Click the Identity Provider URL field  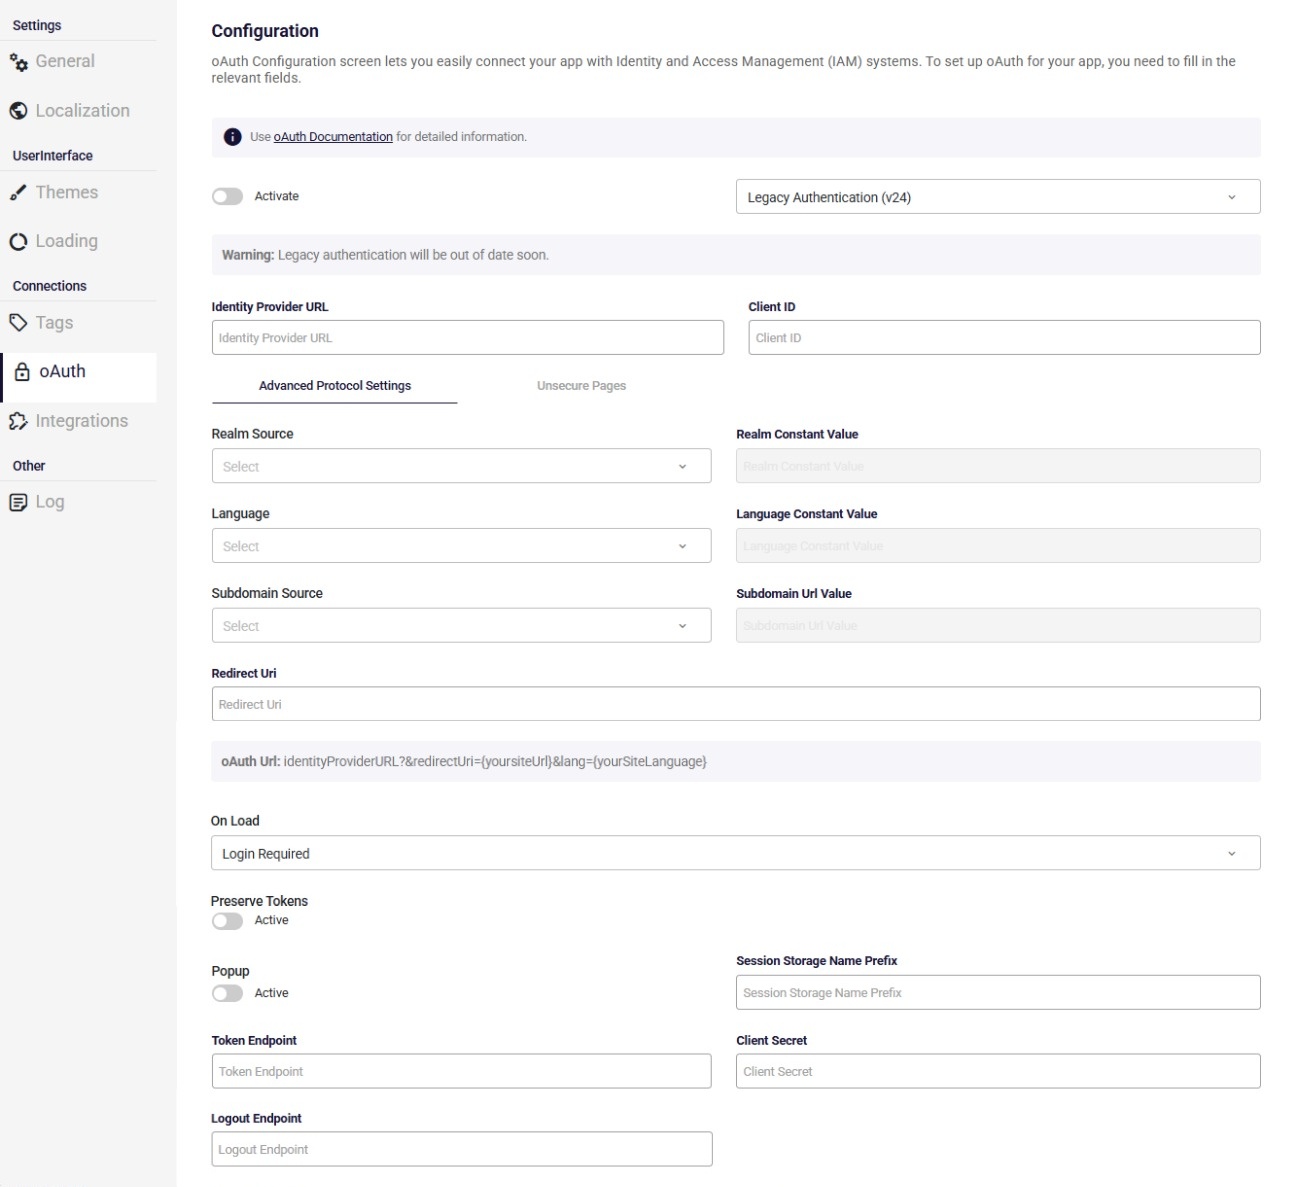click(x=467, y=338)
